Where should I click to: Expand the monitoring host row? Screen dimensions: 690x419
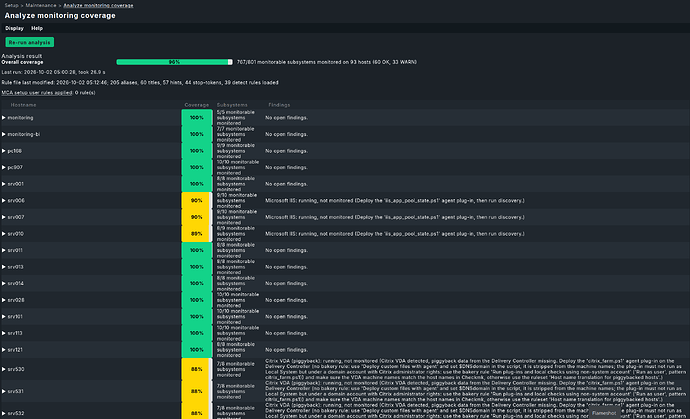click(x=4, y=118)
